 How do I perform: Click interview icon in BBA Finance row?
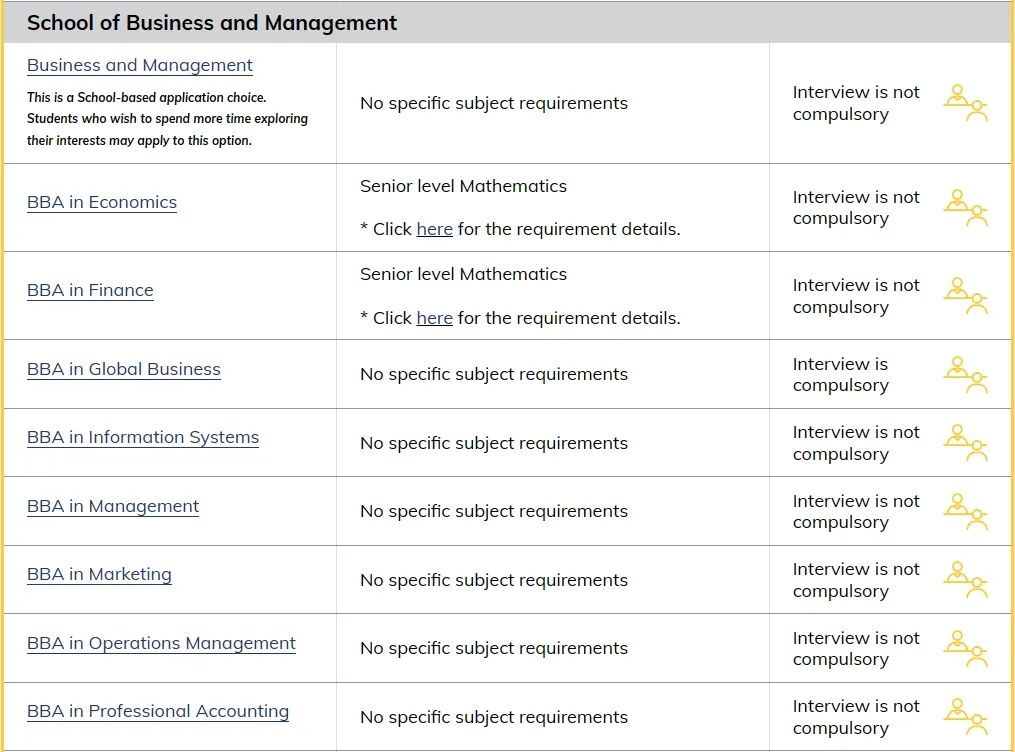[966, 296]
